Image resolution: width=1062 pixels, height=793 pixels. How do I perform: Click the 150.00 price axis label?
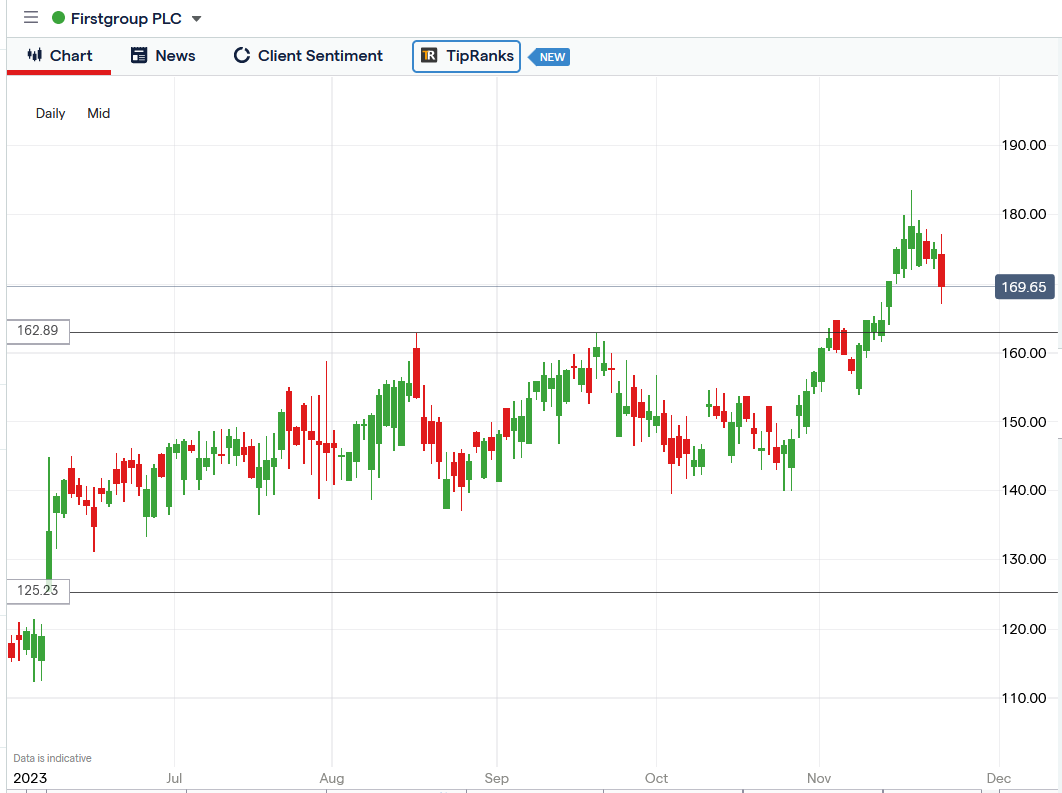coord(1023,422)
